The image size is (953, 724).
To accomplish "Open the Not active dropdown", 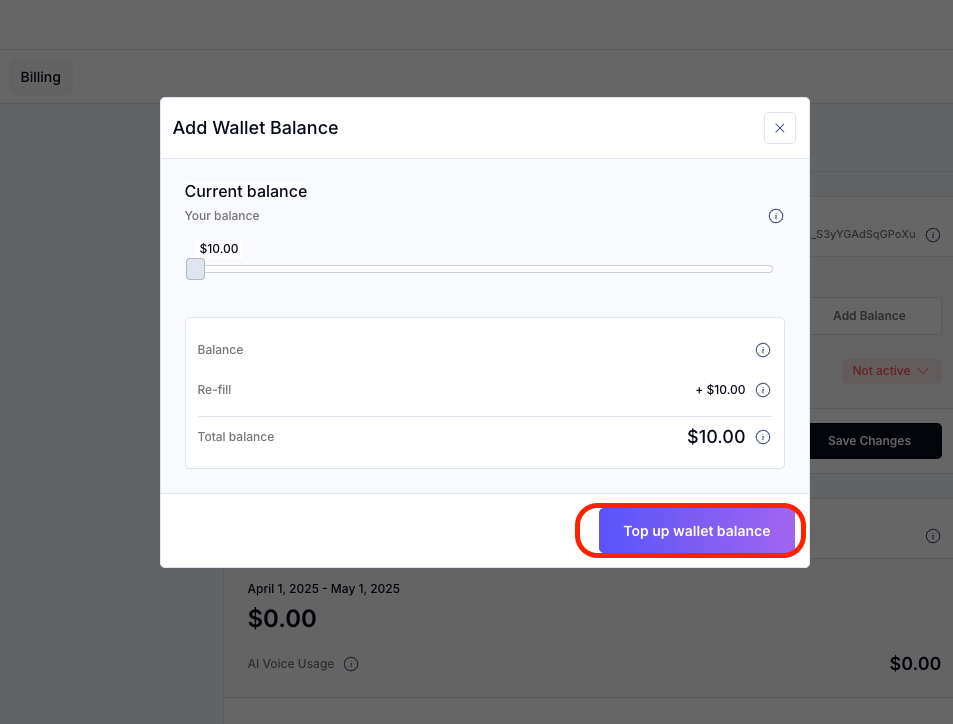I will pyautogui.click(x=890, y=371).
